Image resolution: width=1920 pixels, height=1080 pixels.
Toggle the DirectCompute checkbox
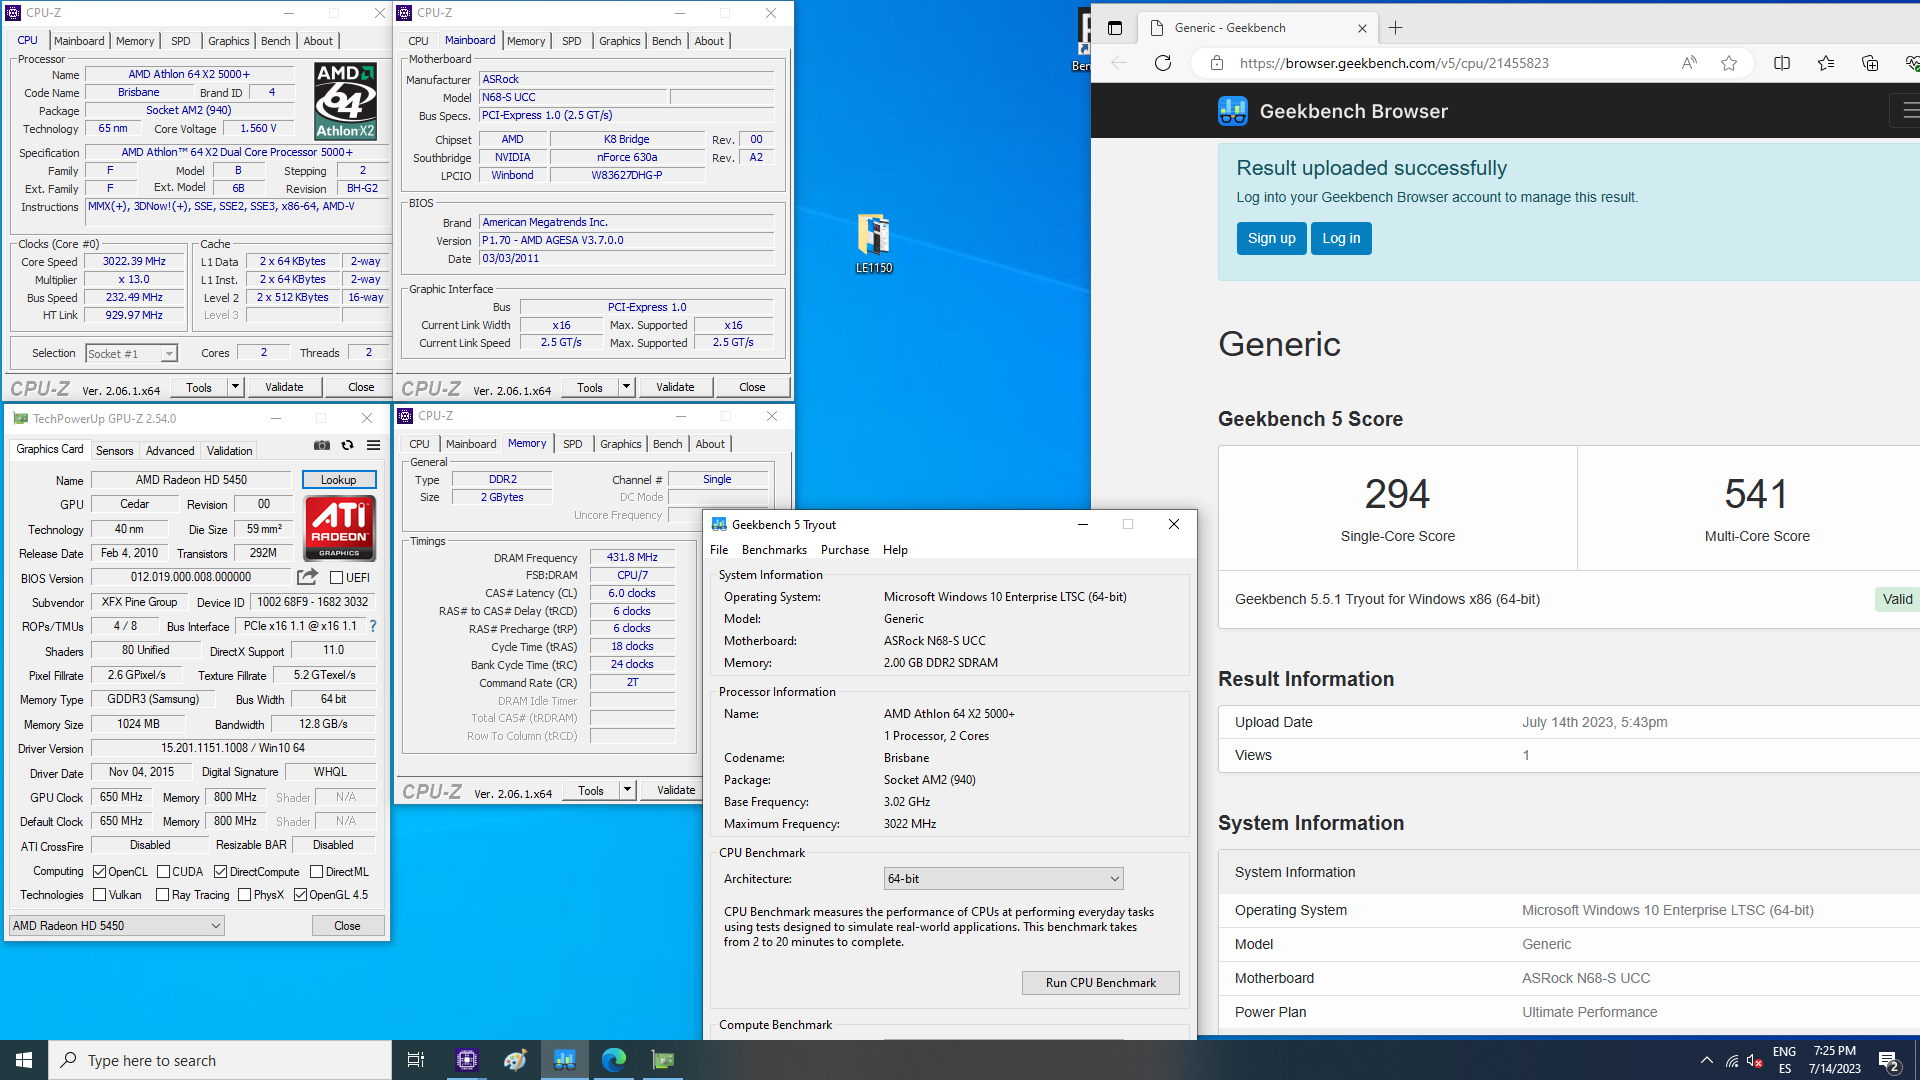tap(221, 872)
